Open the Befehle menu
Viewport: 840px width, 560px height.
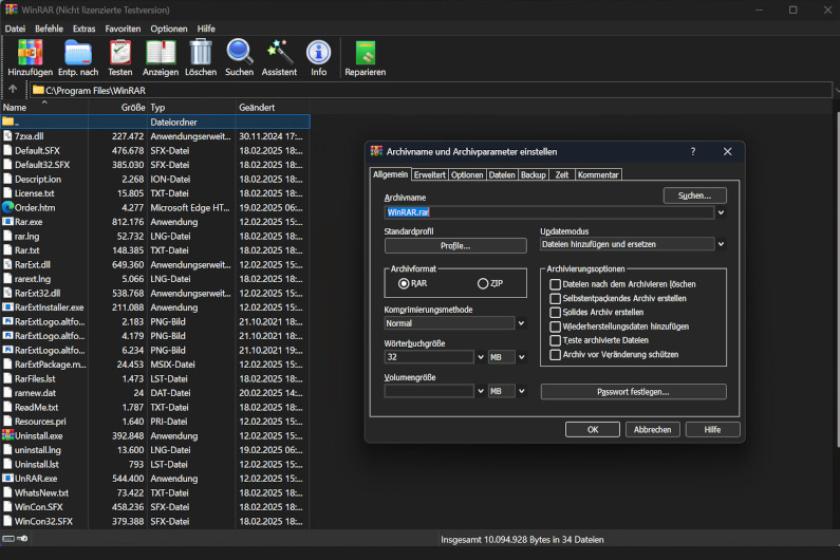[49, 28]
